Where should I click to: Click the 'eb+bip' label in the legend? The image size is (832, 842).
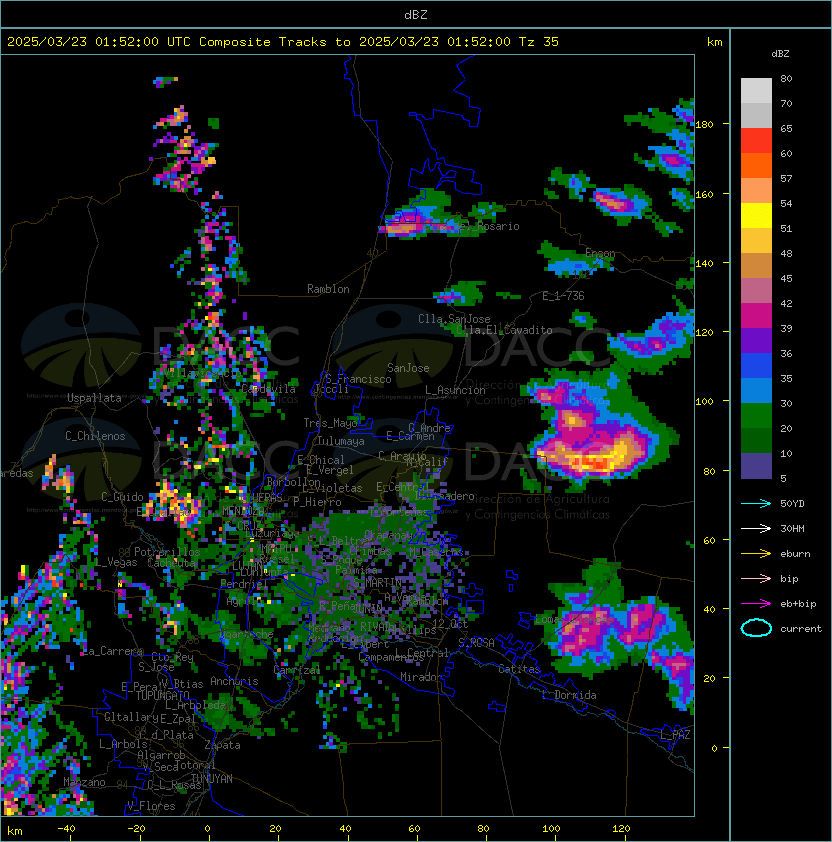coord(798,604)
